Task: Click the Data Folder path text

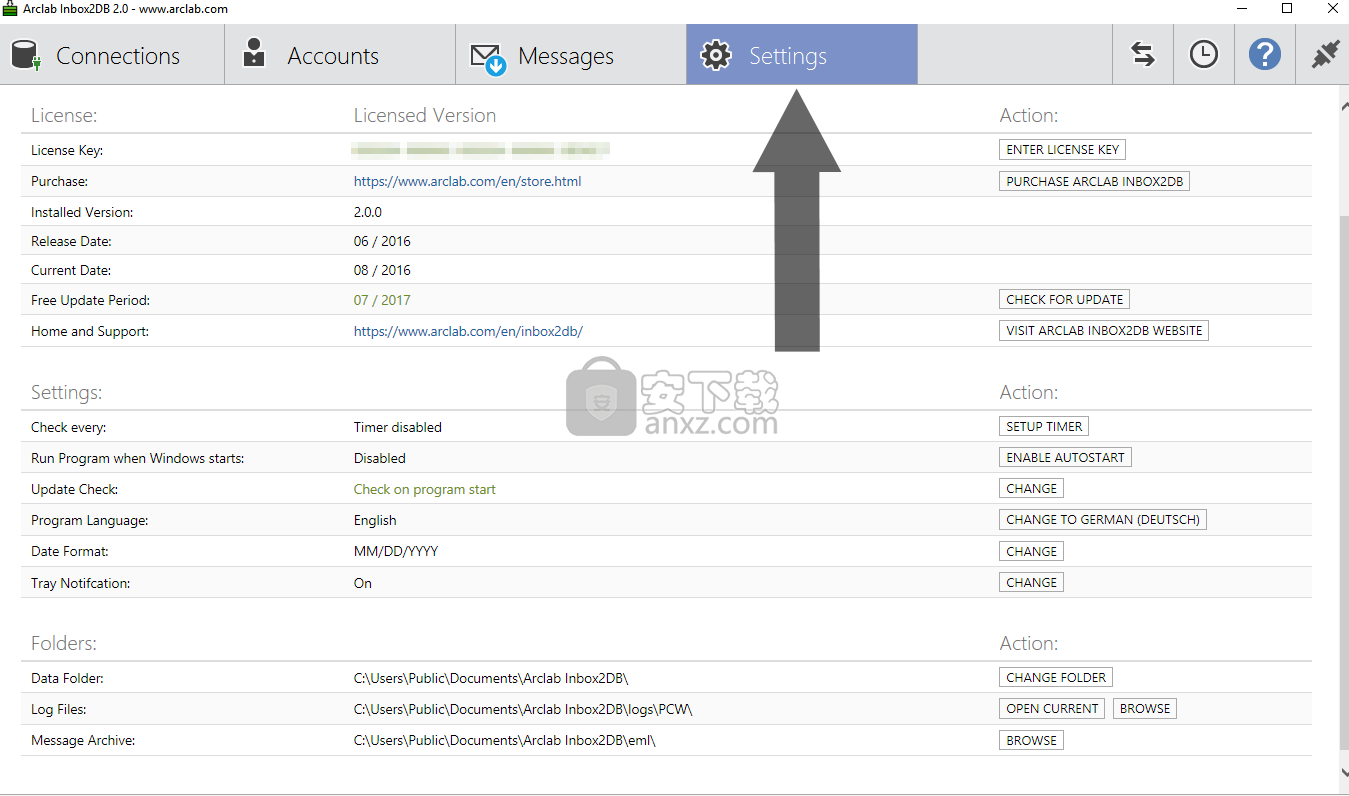Action: 491,678
